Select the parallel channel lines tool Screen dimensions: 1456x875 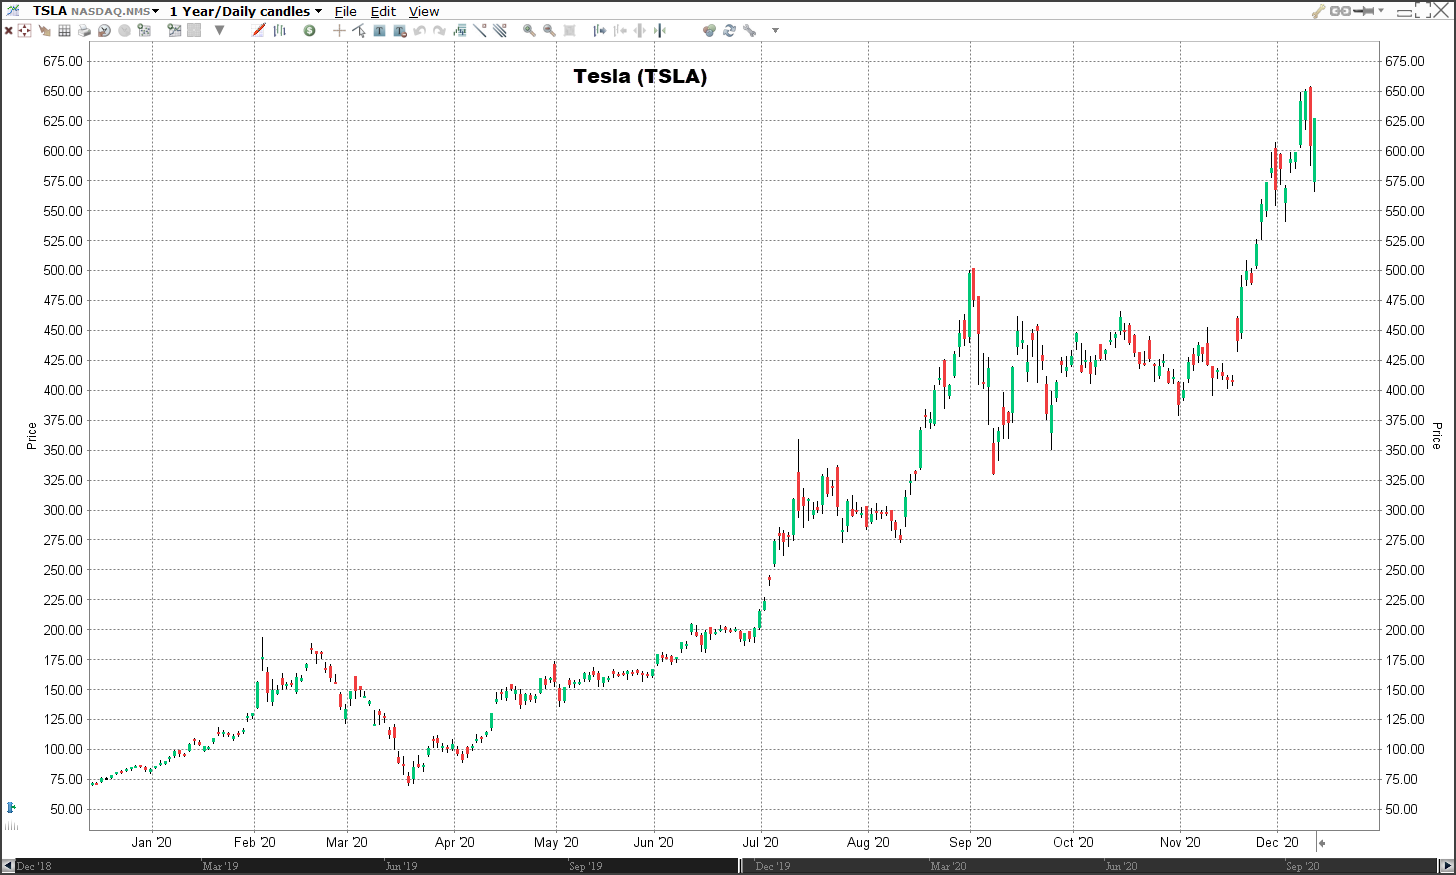pyautogui.click(x=500, y=31)
